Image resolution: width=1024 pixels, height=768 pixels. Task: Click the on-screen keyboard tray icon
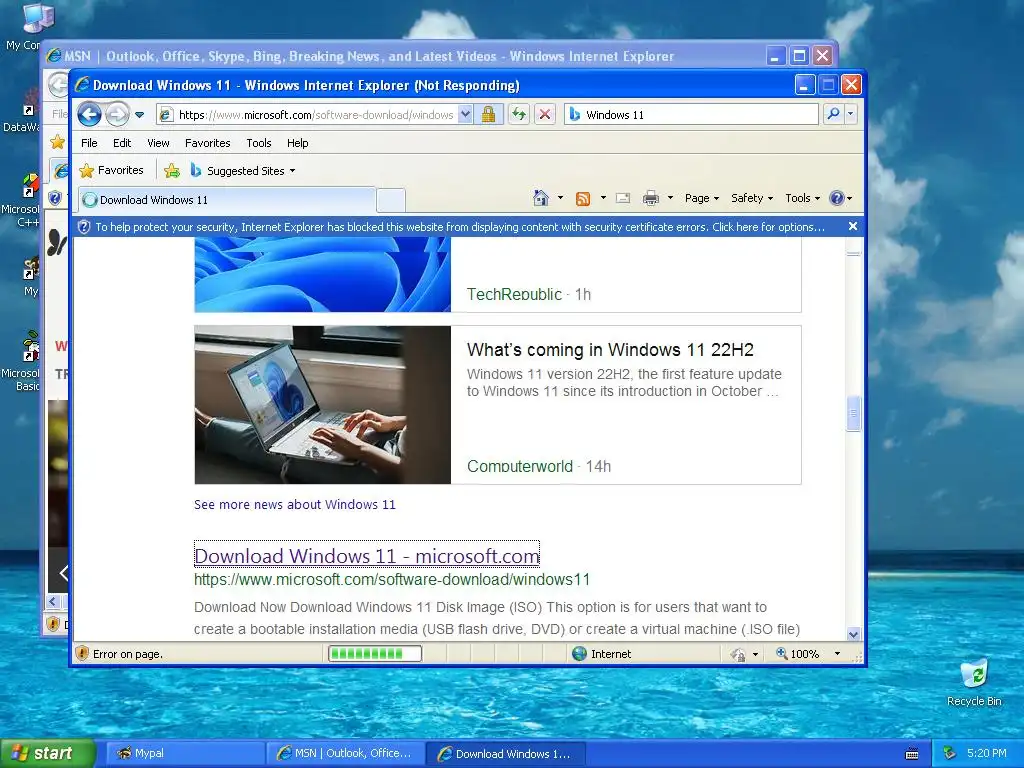912,754
